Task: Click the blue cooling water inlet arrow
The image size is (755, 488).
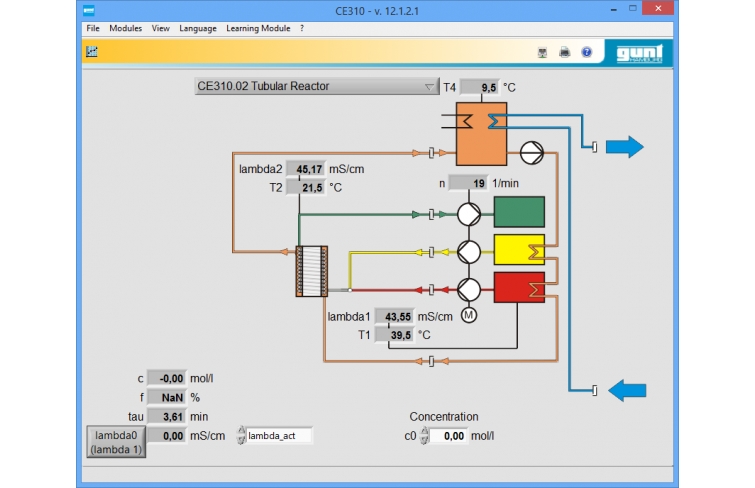Action: point(627,390)
